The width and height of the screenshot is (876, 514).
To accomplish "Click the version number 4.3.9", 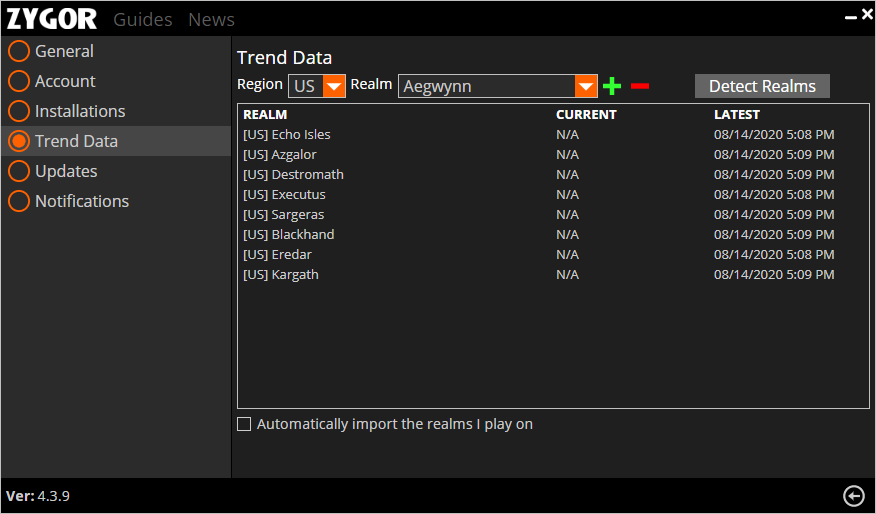I will point(54,496).
